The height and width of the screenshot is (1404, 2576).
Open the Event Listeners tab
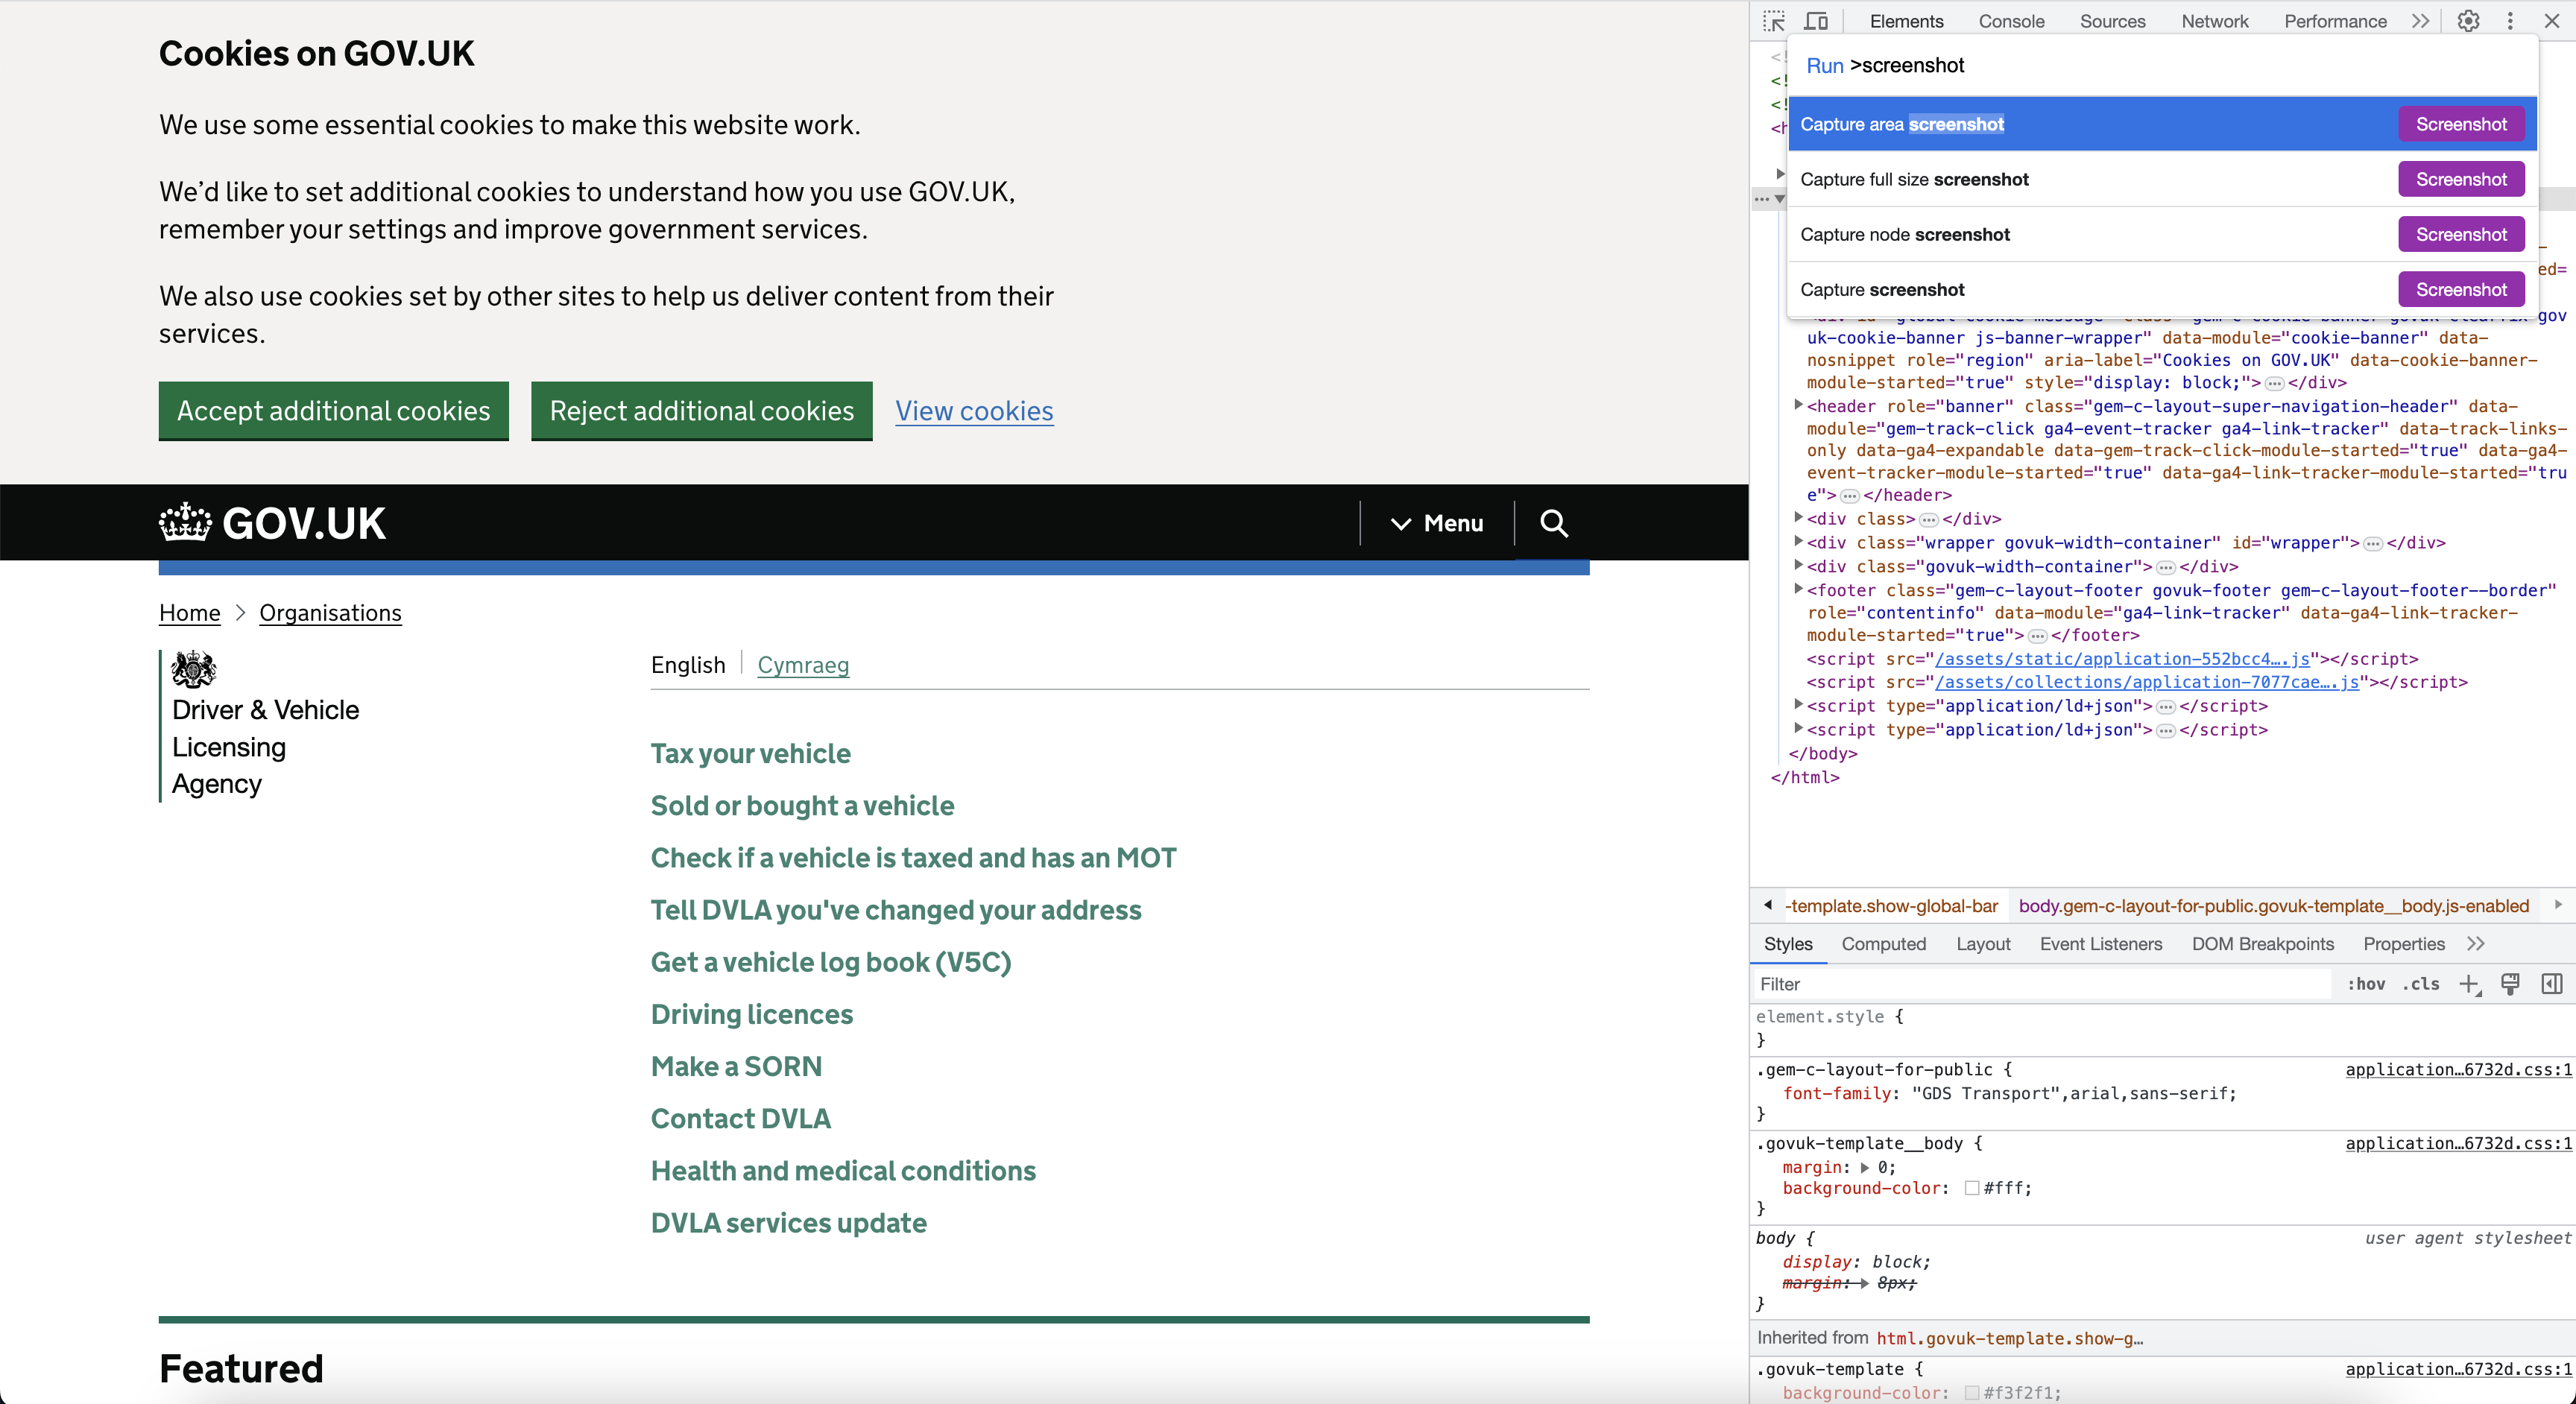(2101, 944)
